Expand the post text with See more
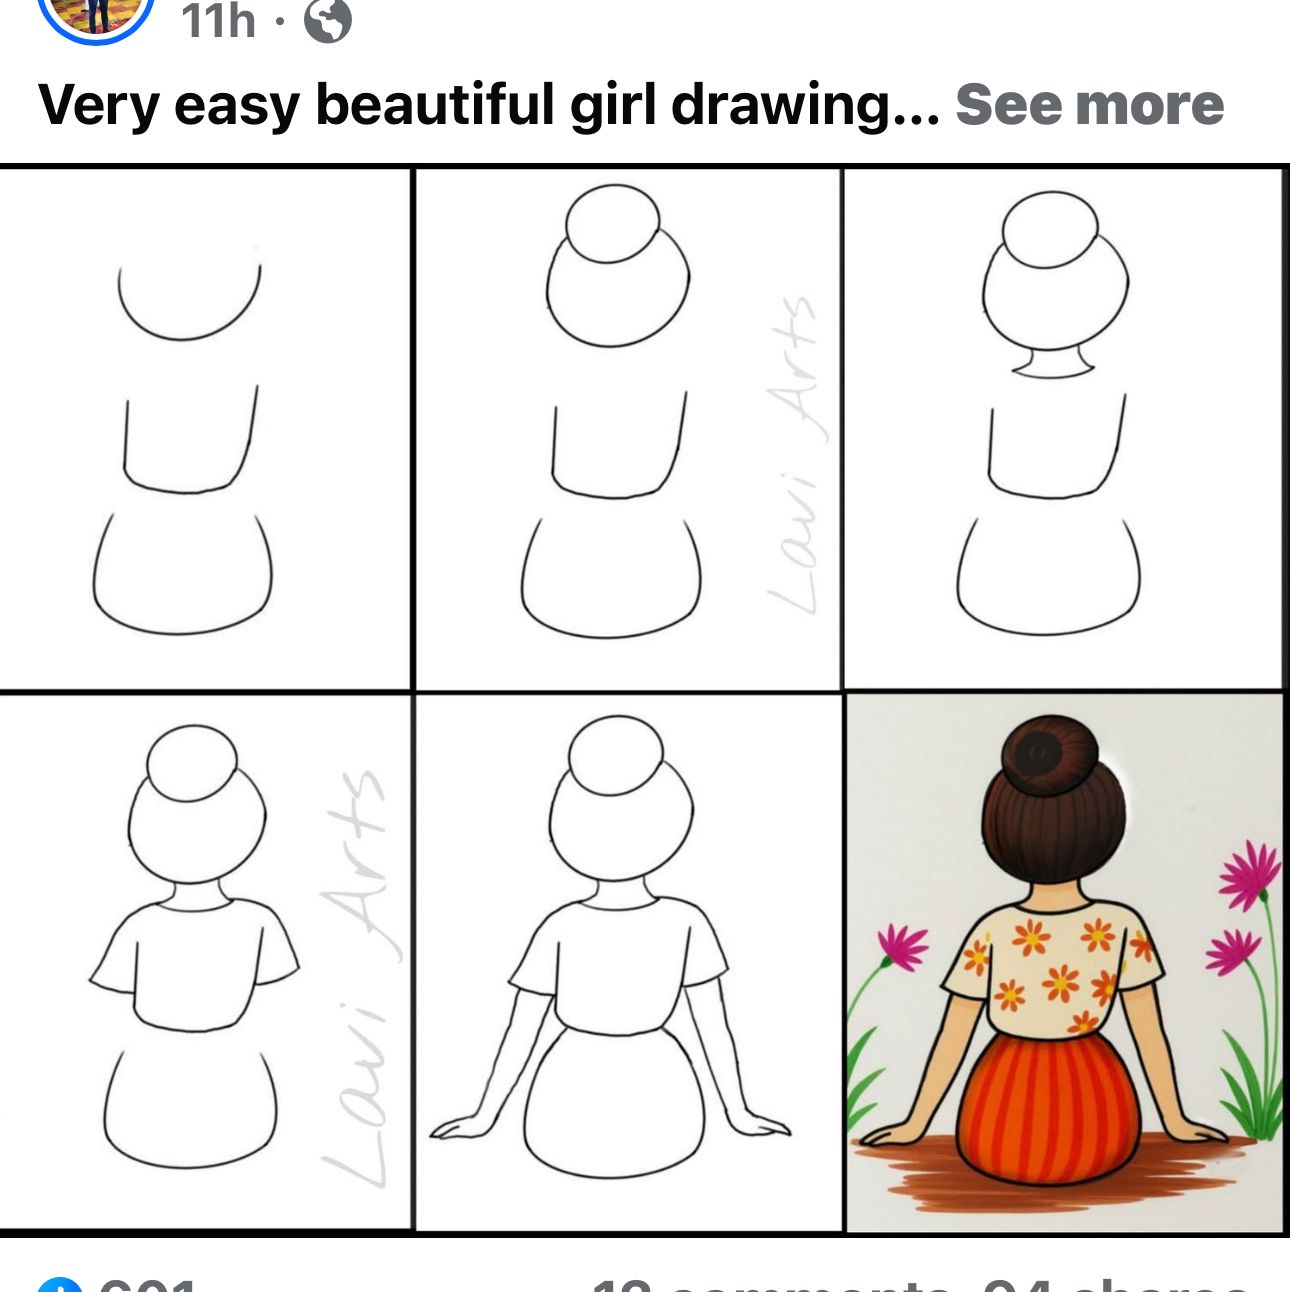 [1090, 103]
